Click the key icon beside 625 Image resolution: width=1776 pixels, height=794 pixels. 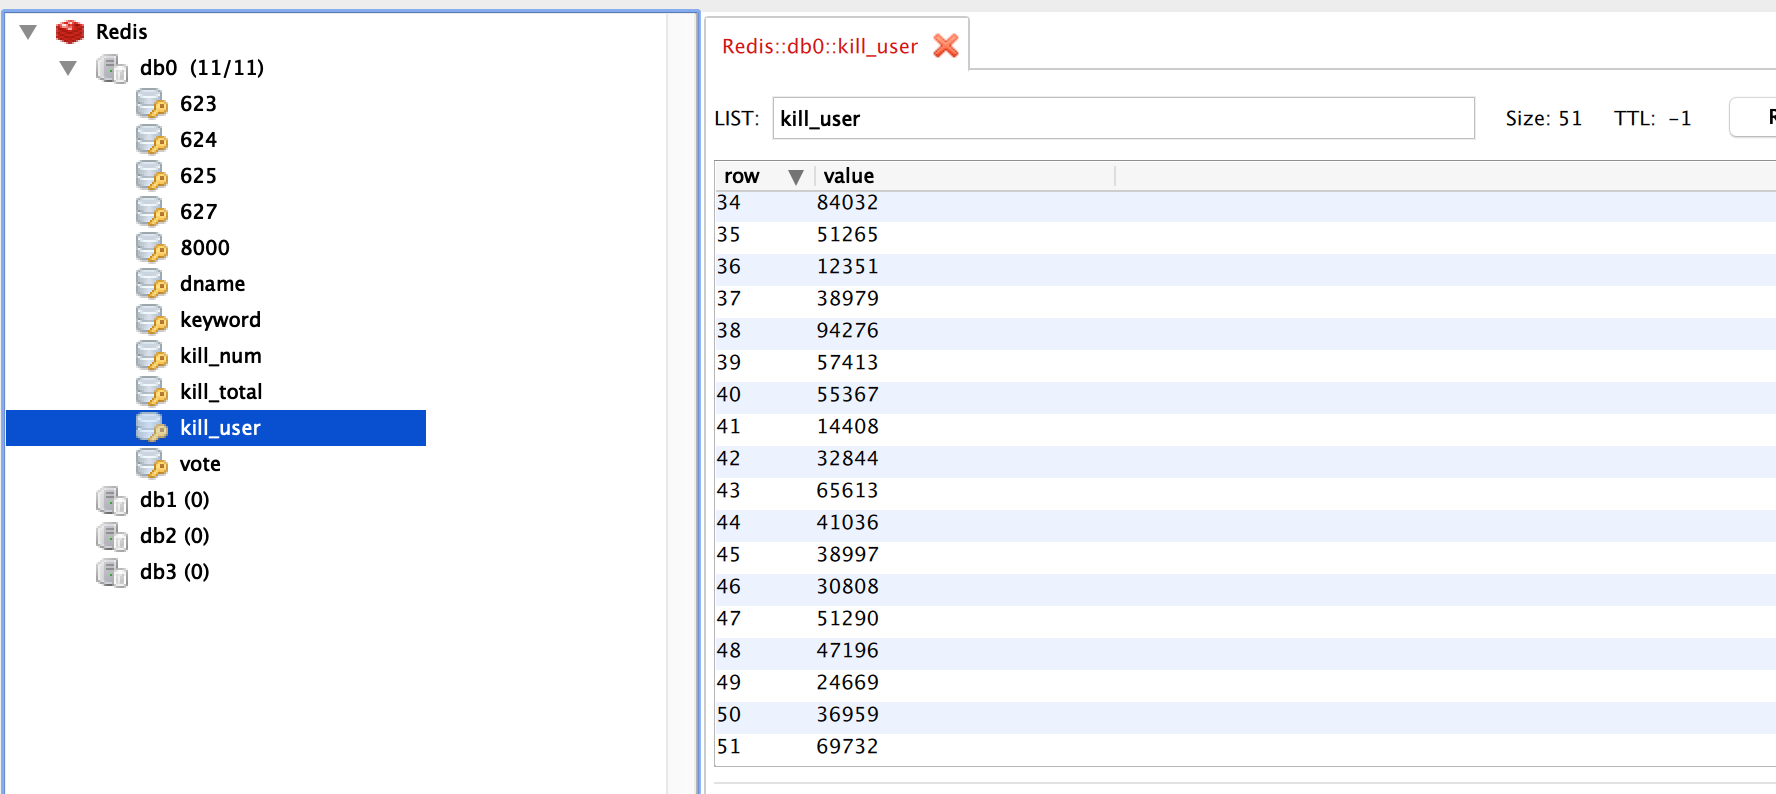coord(151,176)
